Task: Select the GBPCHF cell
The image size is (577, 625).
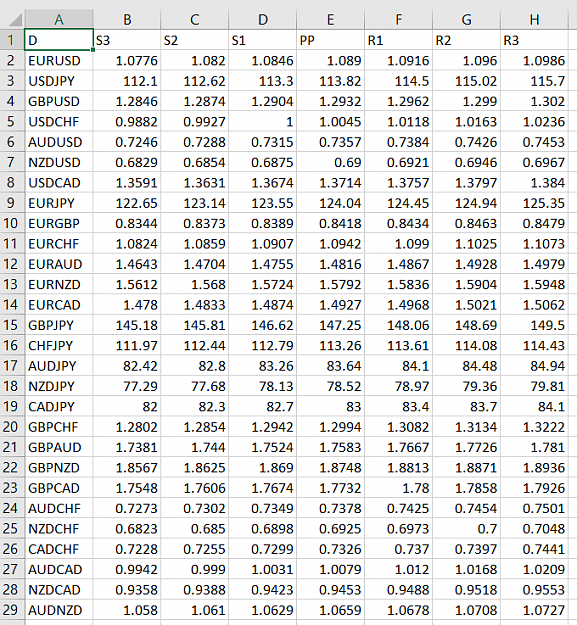Action: click(x=59, y=426)
